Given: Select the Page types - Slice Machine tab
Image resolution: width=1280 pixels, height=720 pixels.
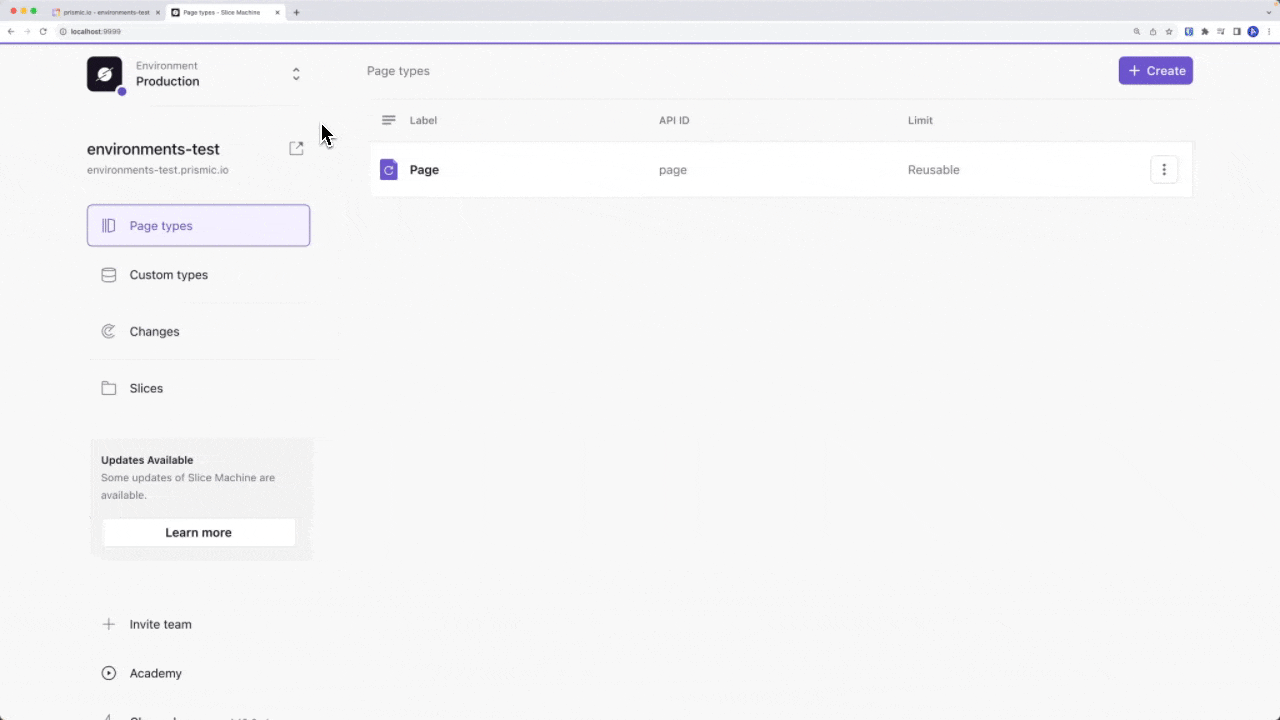Looking at the screenshot, I should [x=226, y=12].
